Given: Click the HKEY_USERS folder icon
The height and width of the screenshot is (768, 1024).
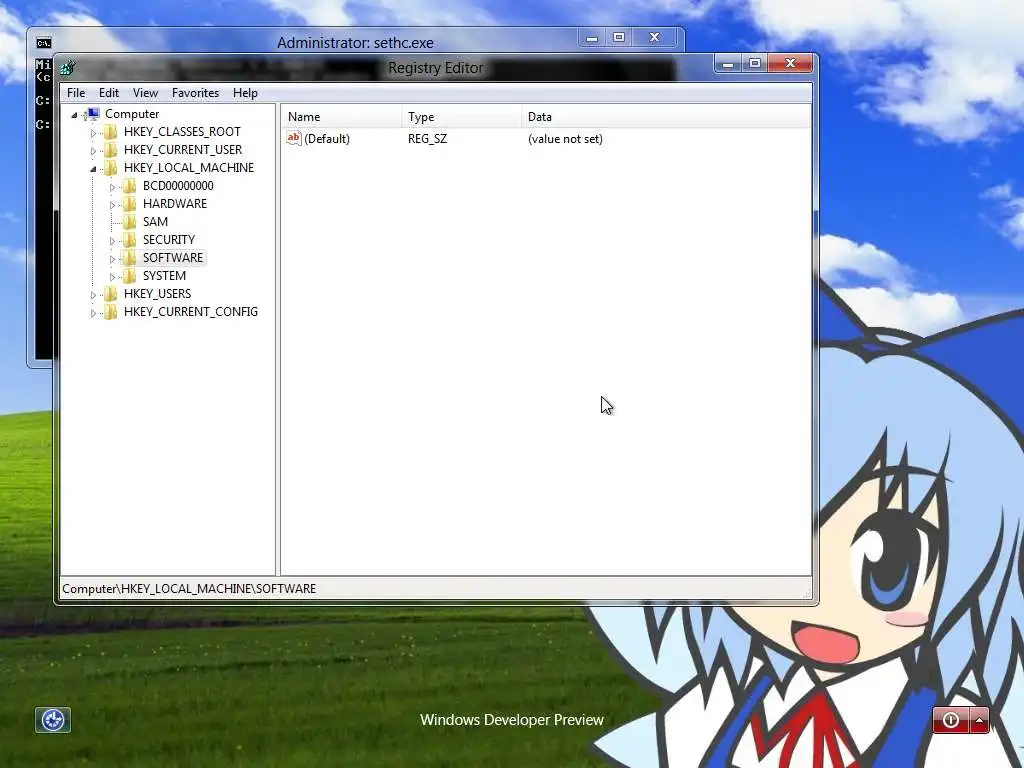Looking at the screenshot, I should coord(111,294).
